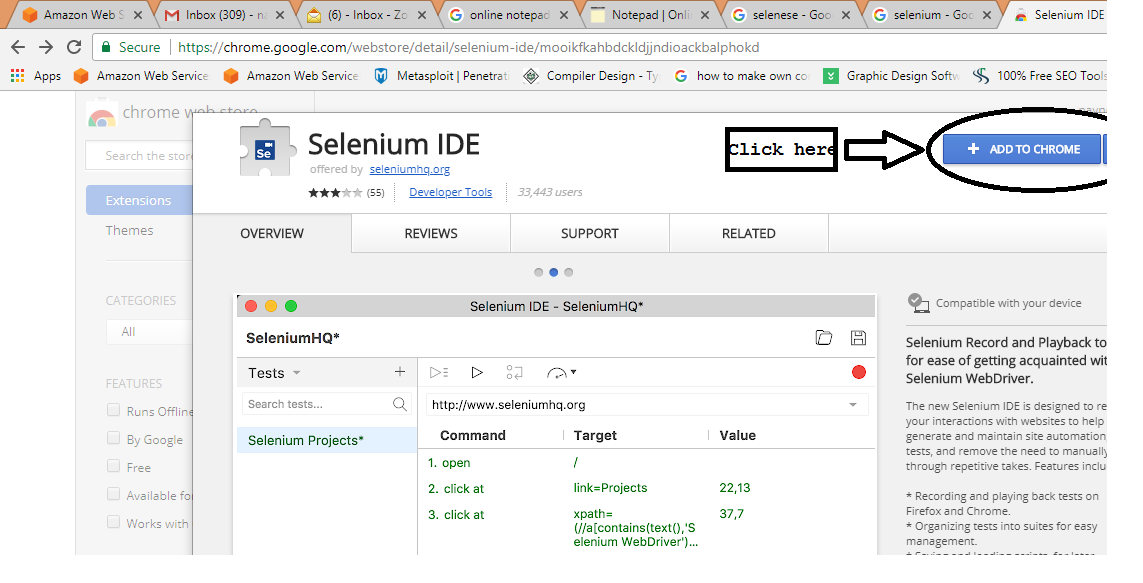Click the Command column header
This screenshot has height=583, width=1143.
(472, 435)
